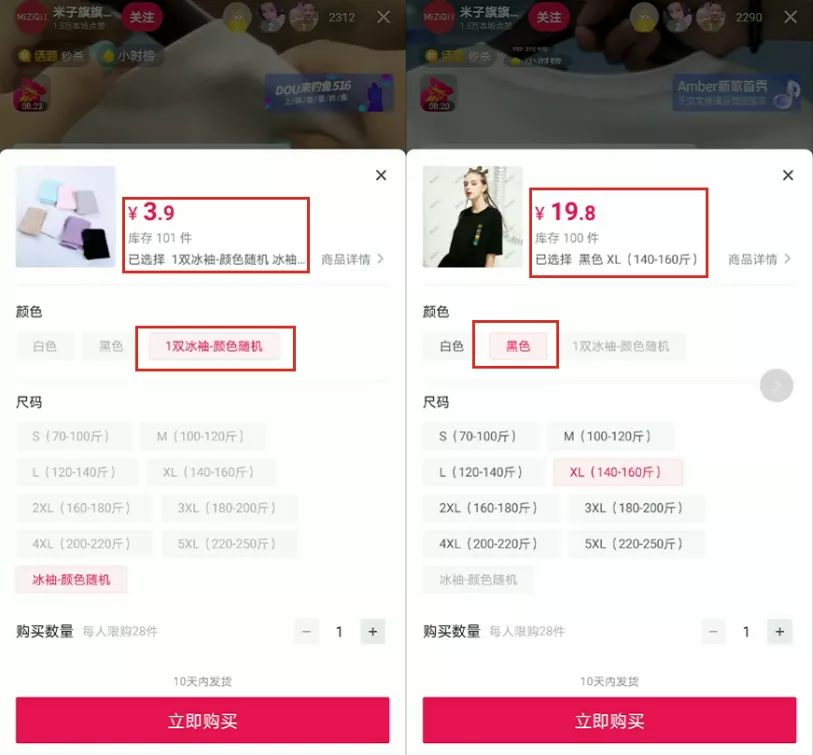The height and width of the screenshot is (755, 813).
Task: Tap the plus quantity button in right panel
Action: coord(779,632)
